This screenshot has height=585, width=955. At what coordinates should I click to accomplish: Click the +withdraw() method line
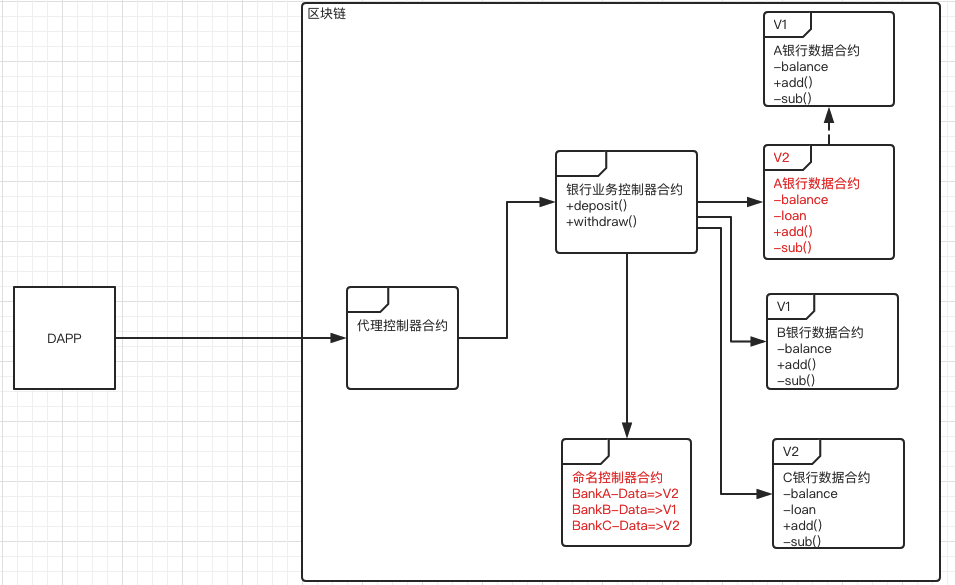click(601, 222)
